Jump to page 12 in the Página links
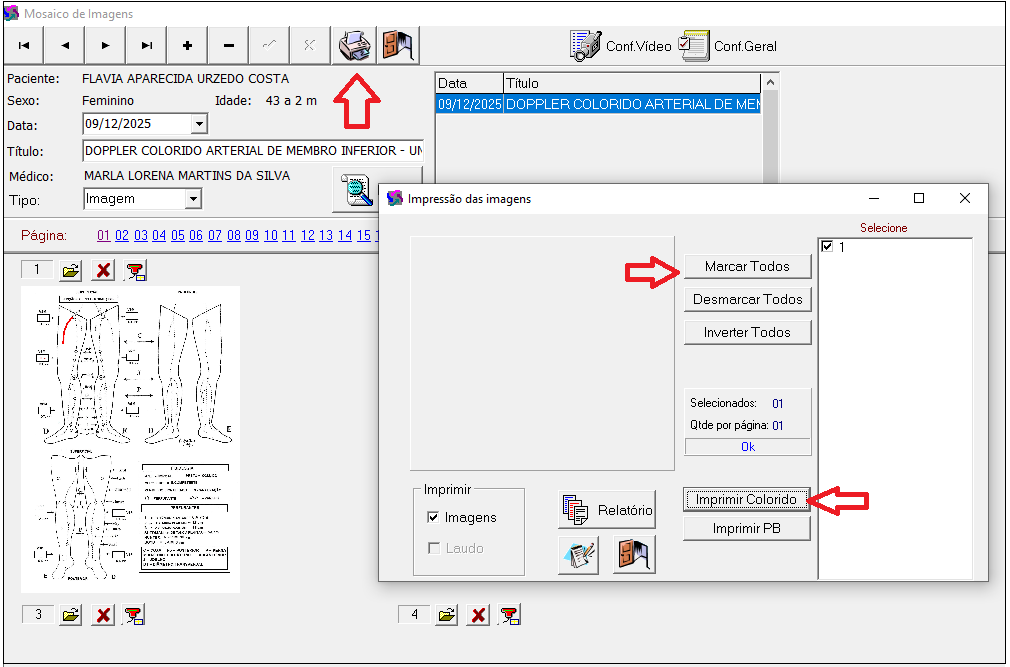 (308, 236)
